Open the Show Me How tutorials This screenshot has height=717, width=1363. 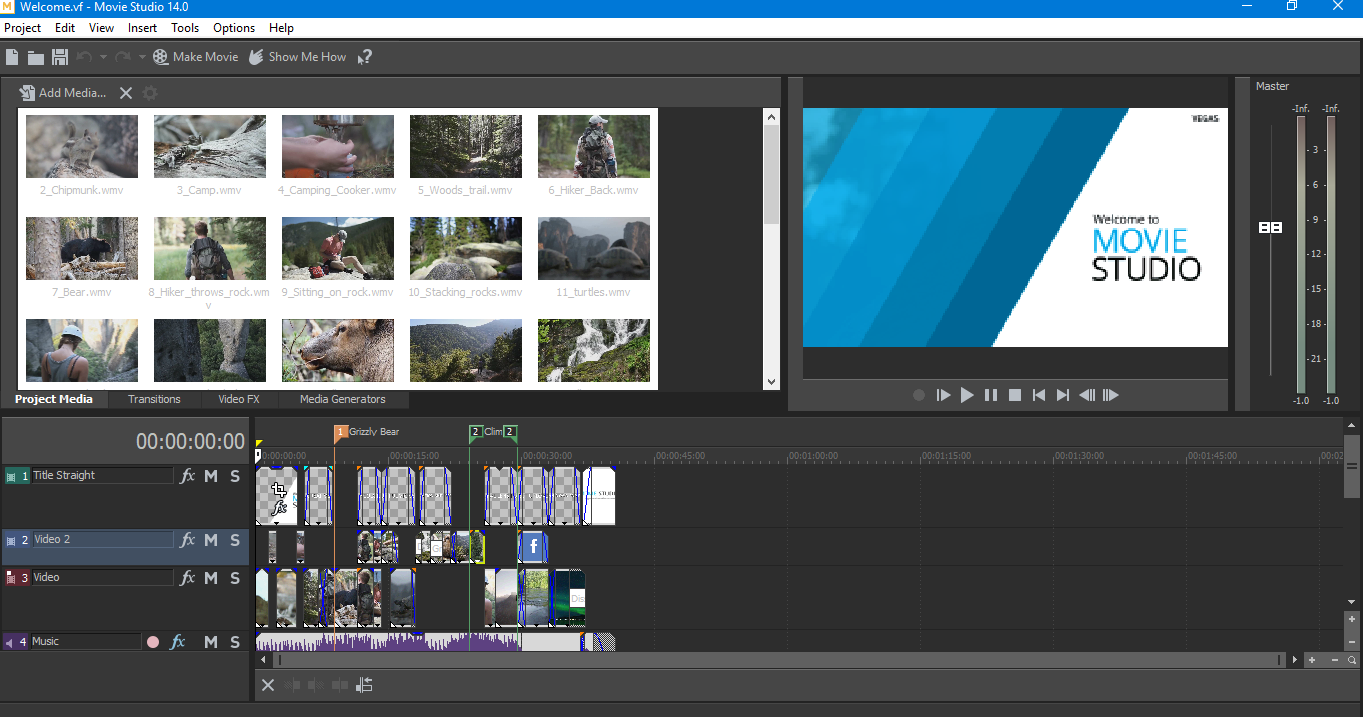pyautogui.click(x=297, y=57)
